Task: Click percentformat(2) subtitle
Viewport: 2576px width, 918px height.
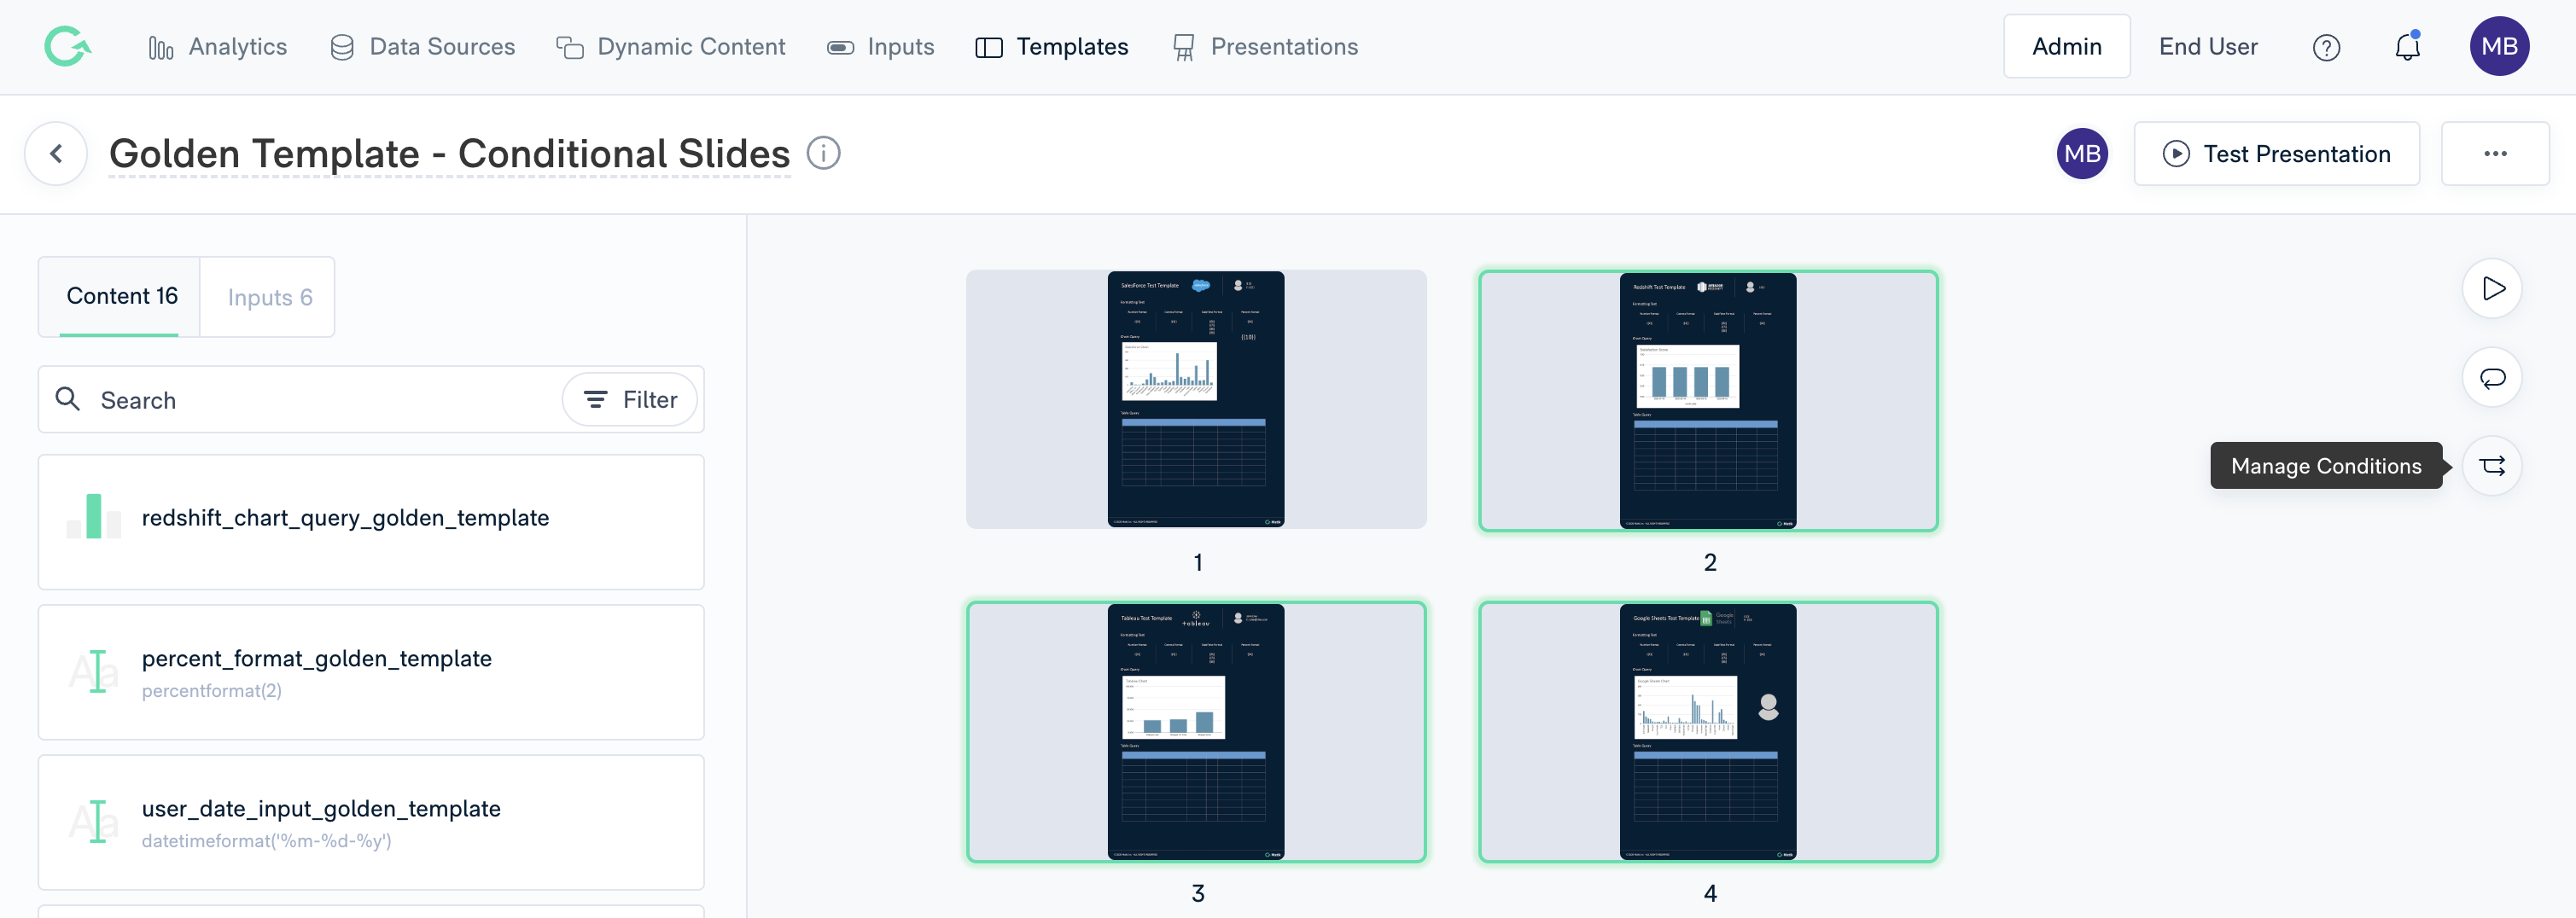Action: click(x=211, y=691)
